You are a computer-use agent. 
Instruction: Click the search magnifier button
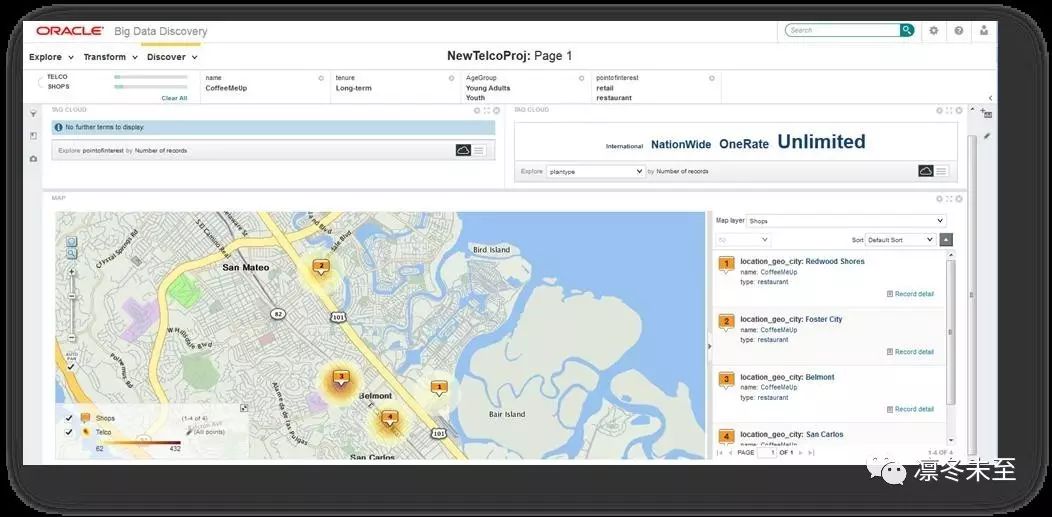pos(906,30)
